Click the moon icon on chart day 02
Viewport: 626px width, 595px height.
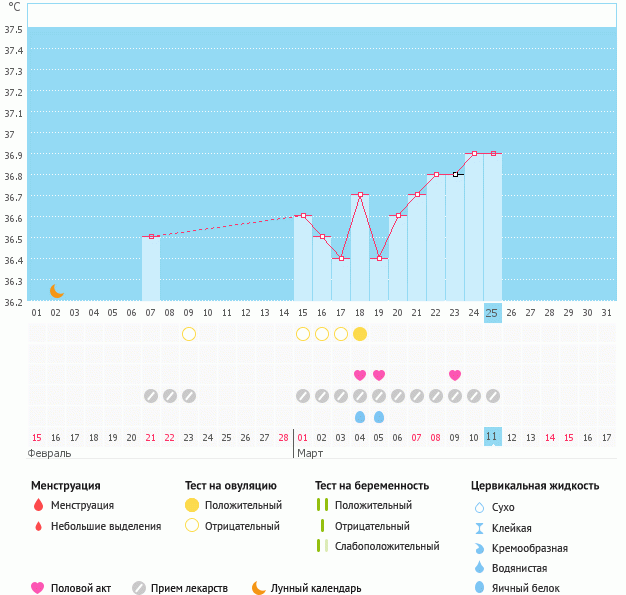click(57, 291)
